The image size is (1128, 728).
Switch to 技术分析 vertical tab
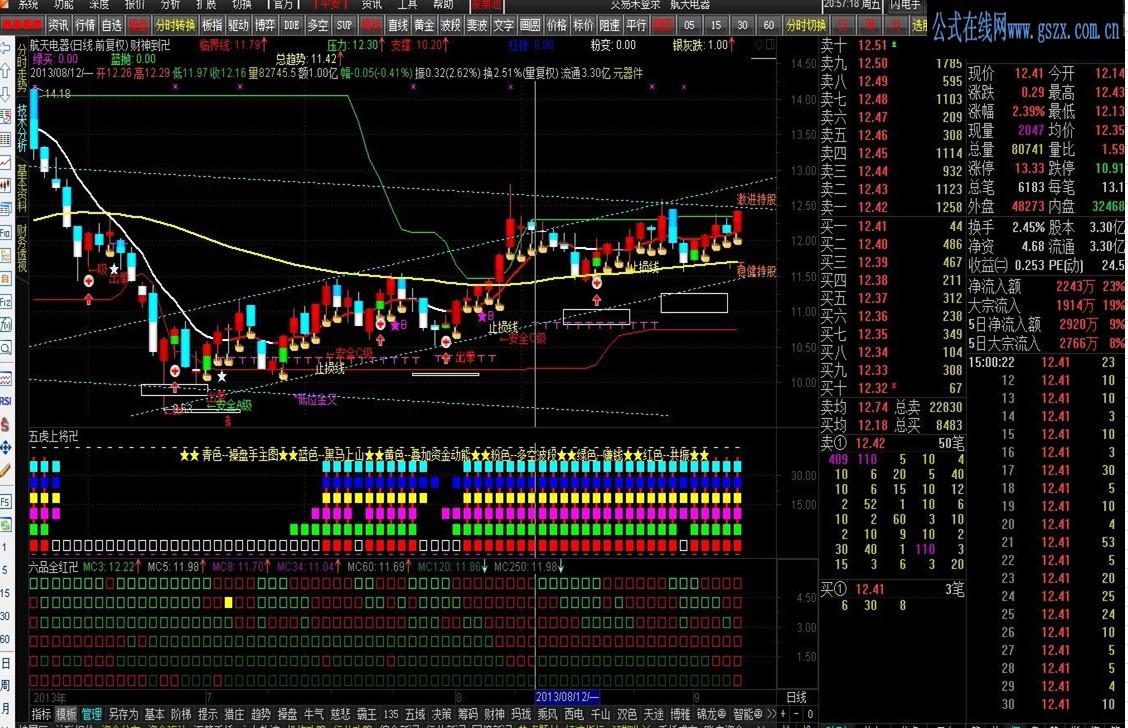pyautogui.click(x=22, y=128)
